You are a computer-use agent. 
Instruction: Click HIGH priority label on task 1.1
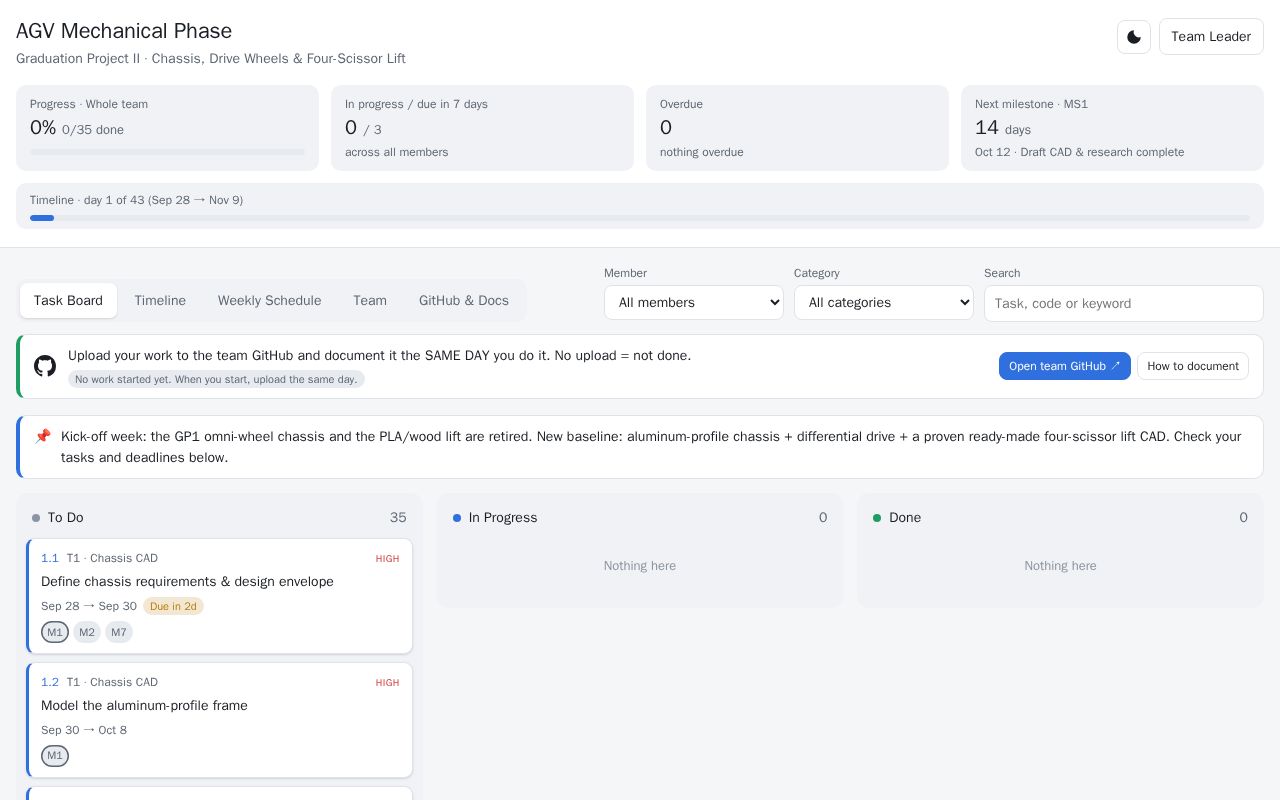coord(387,559)
